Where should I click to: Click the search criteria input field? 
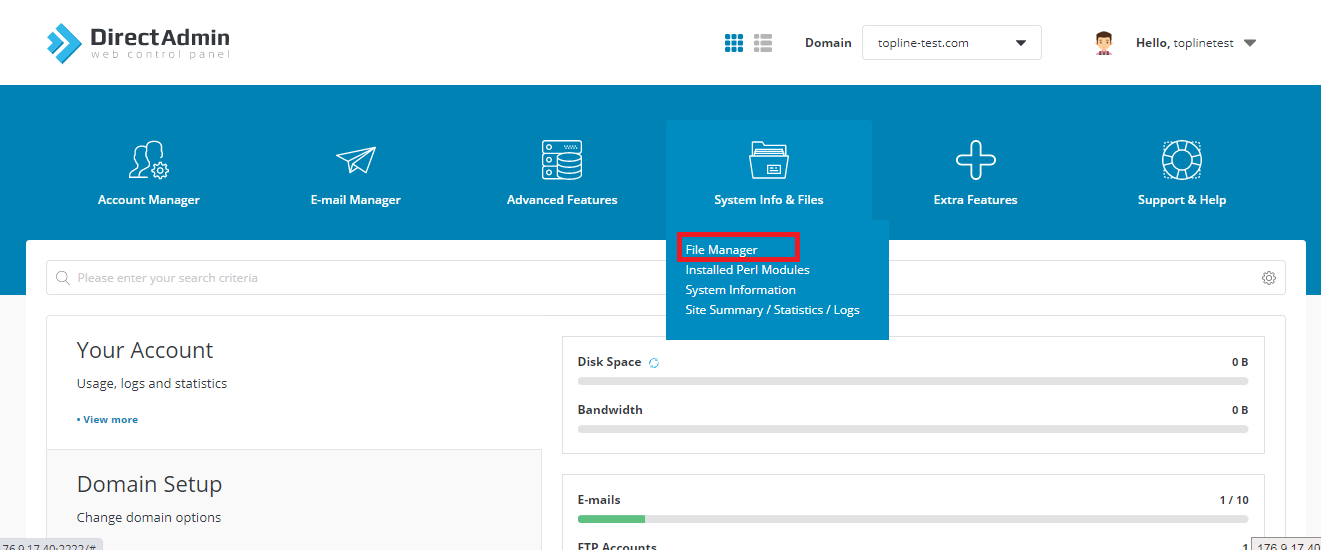coord(666,277)
